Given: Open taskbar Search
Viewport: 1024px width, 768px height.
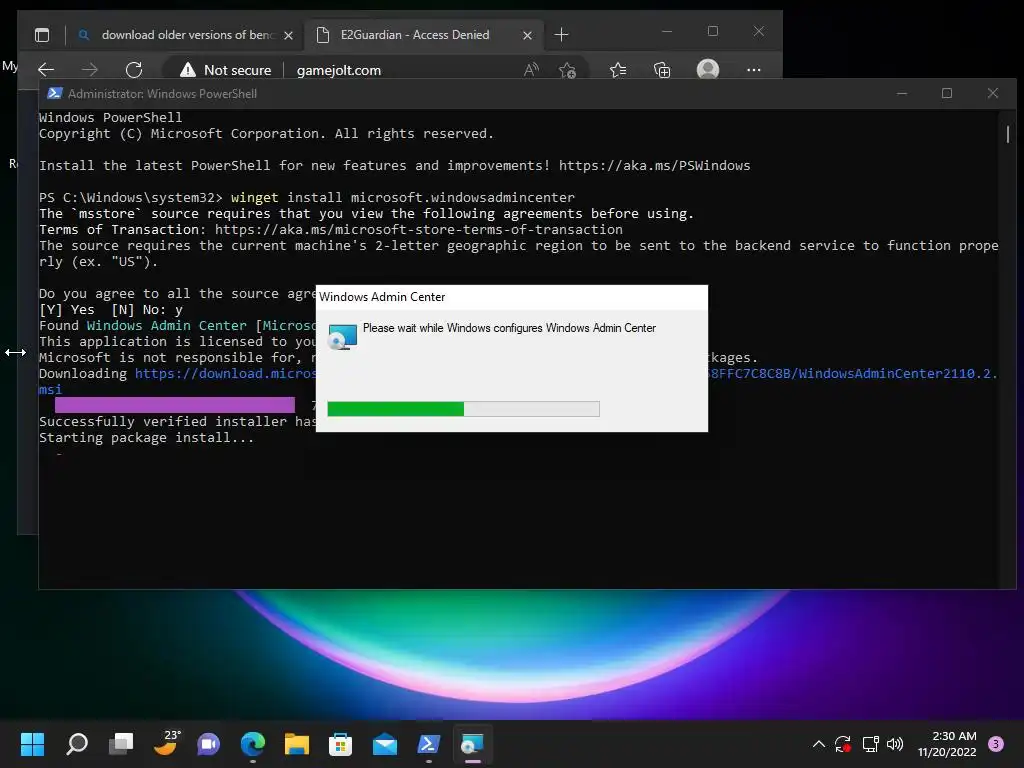Looking at the screenshot, I should click(x=77, y=744).
